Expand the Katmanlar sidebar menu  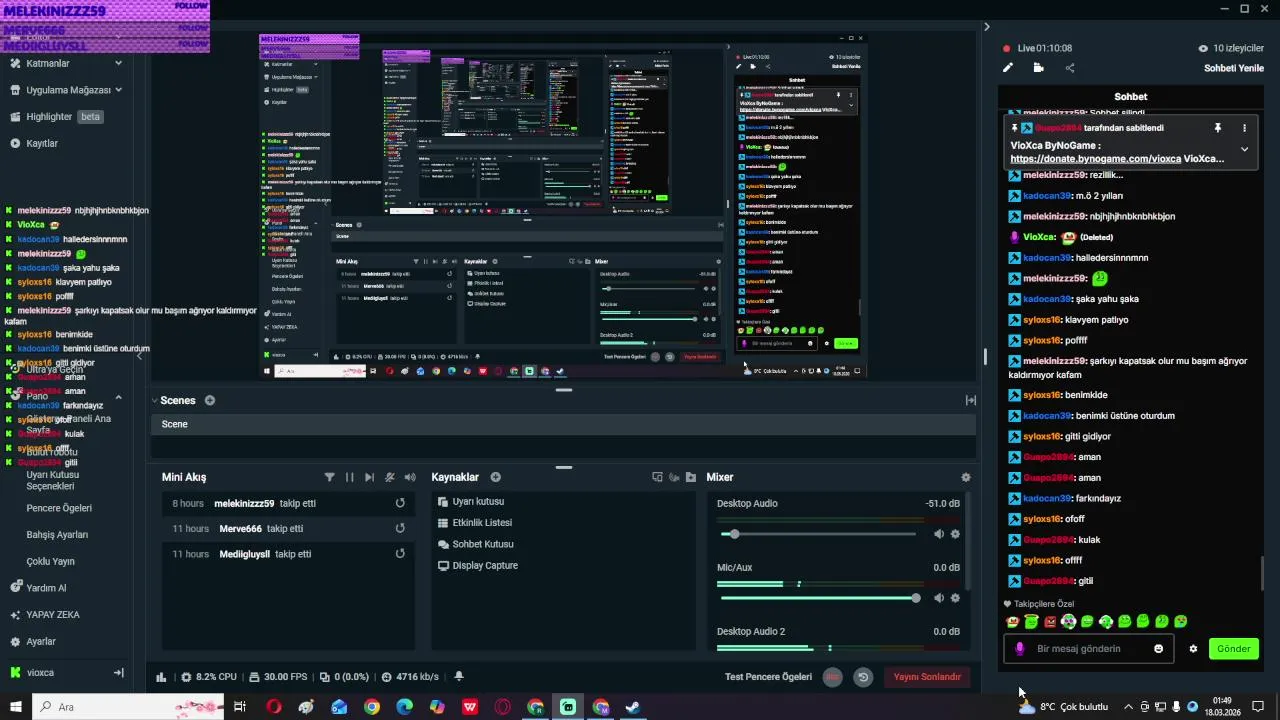coord(66,63)
